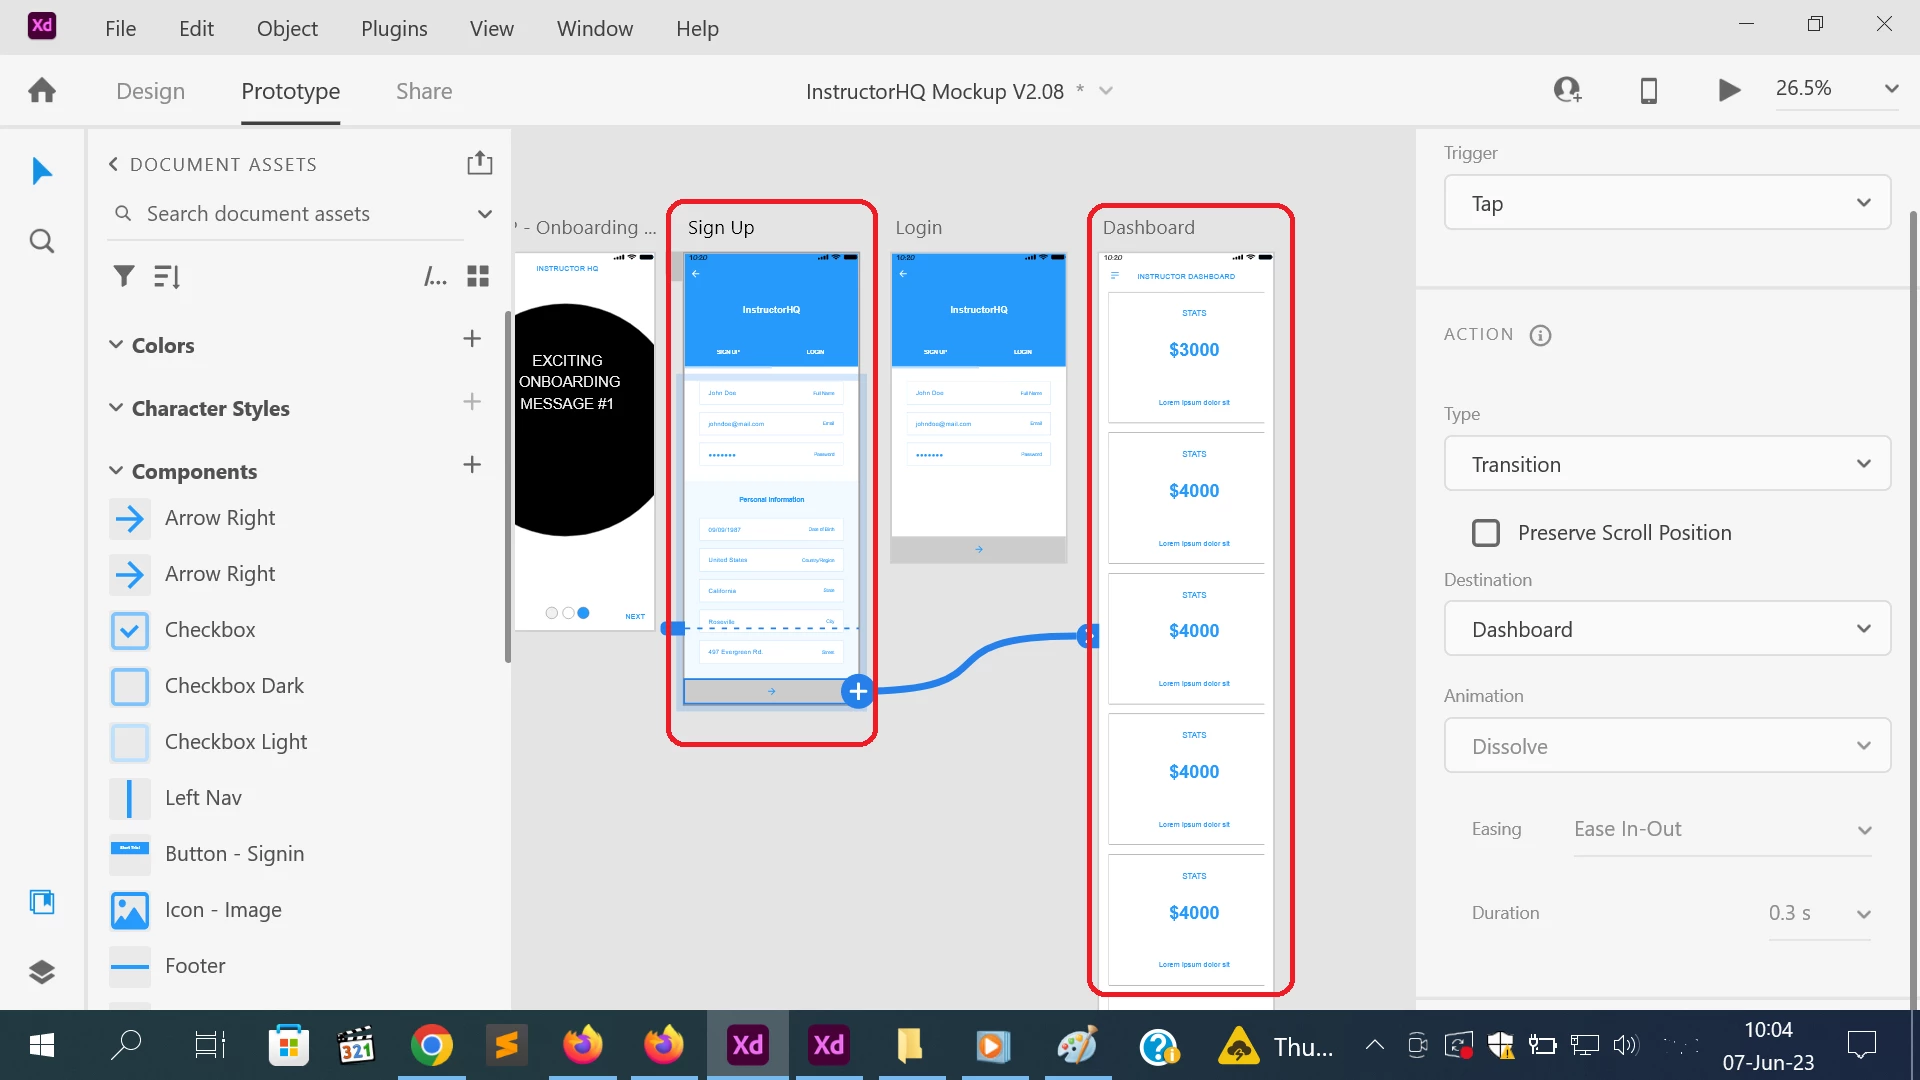Enable Preserve Scroll Position checkbox
The image size is (1920, 1080).
(x=1486, y=533)
